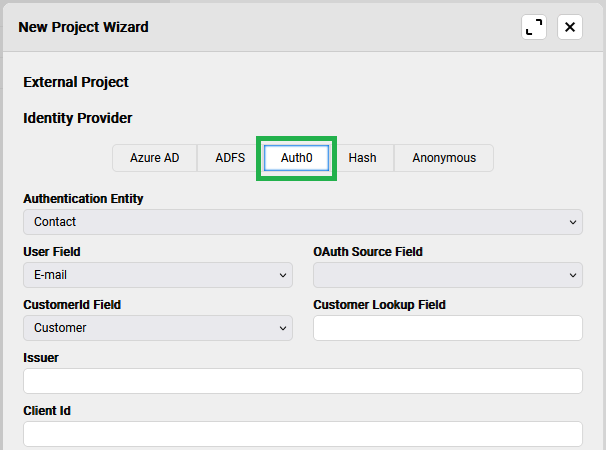Click the Customer Lookup Field label text

click(379, 305)
